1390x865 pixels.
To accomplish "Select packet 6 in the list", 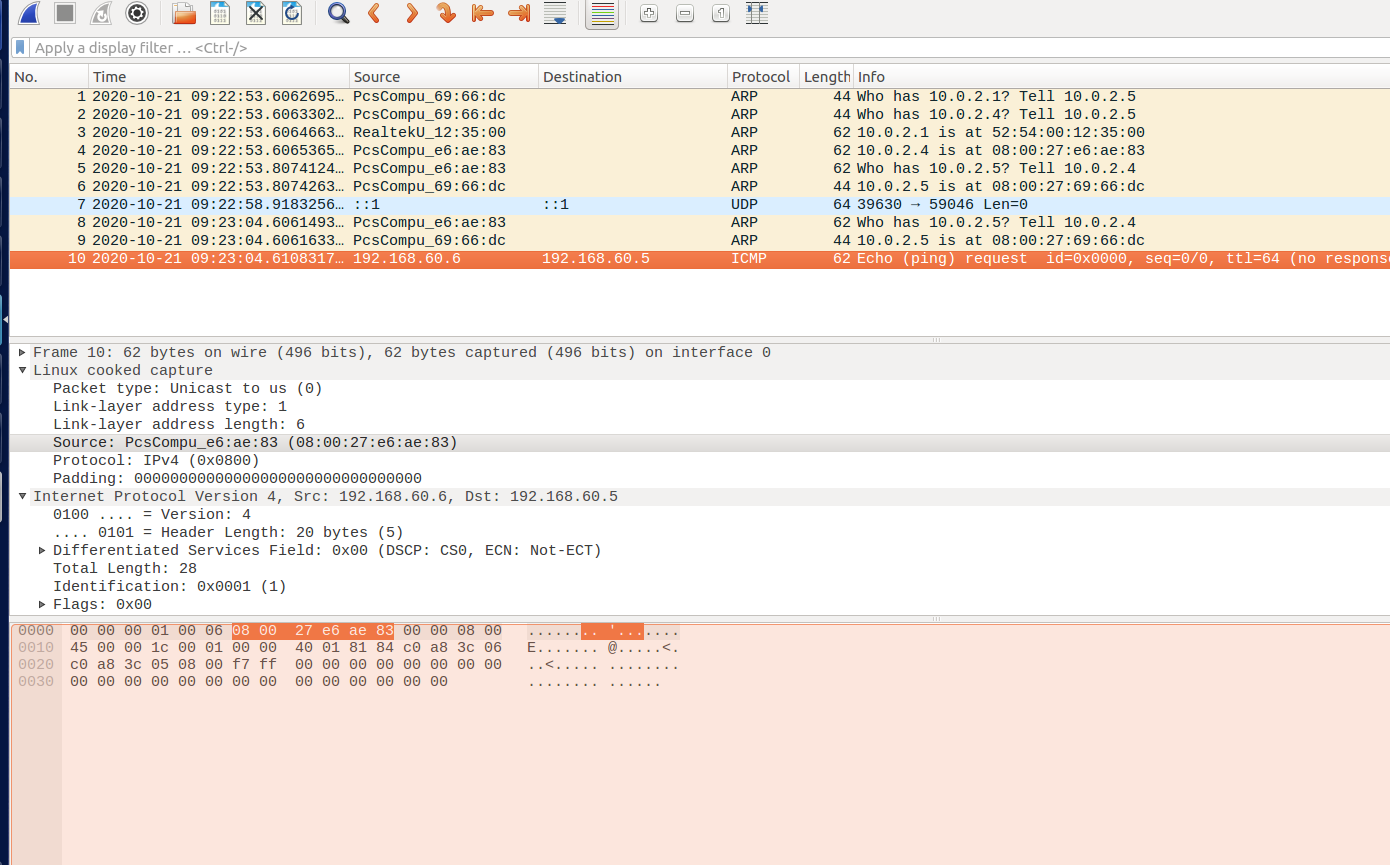I will [x=700, y=187].
